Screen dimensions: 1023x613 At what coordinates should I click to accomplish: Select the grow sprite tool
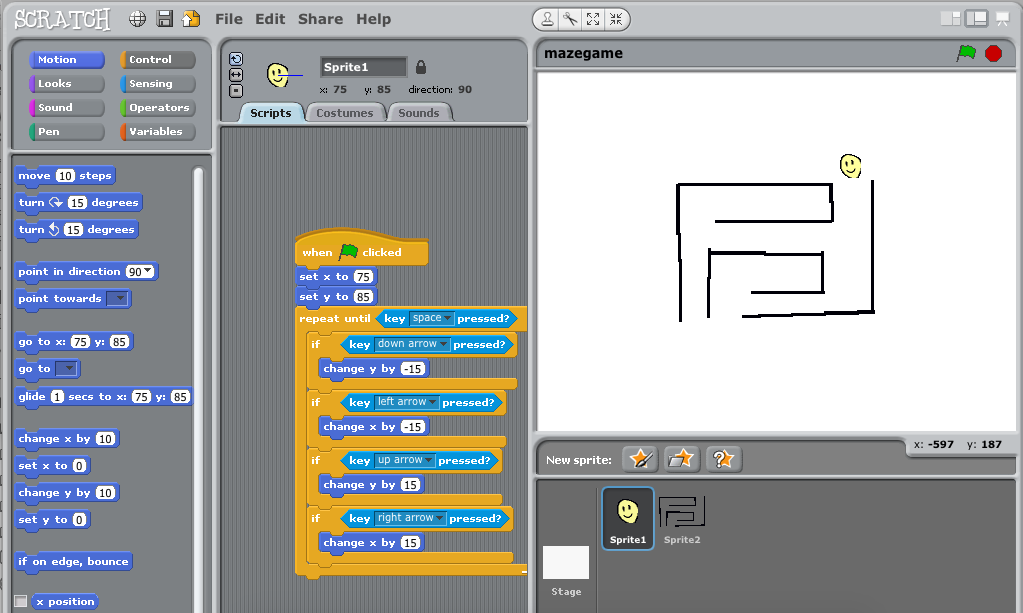tap(592, 18)
